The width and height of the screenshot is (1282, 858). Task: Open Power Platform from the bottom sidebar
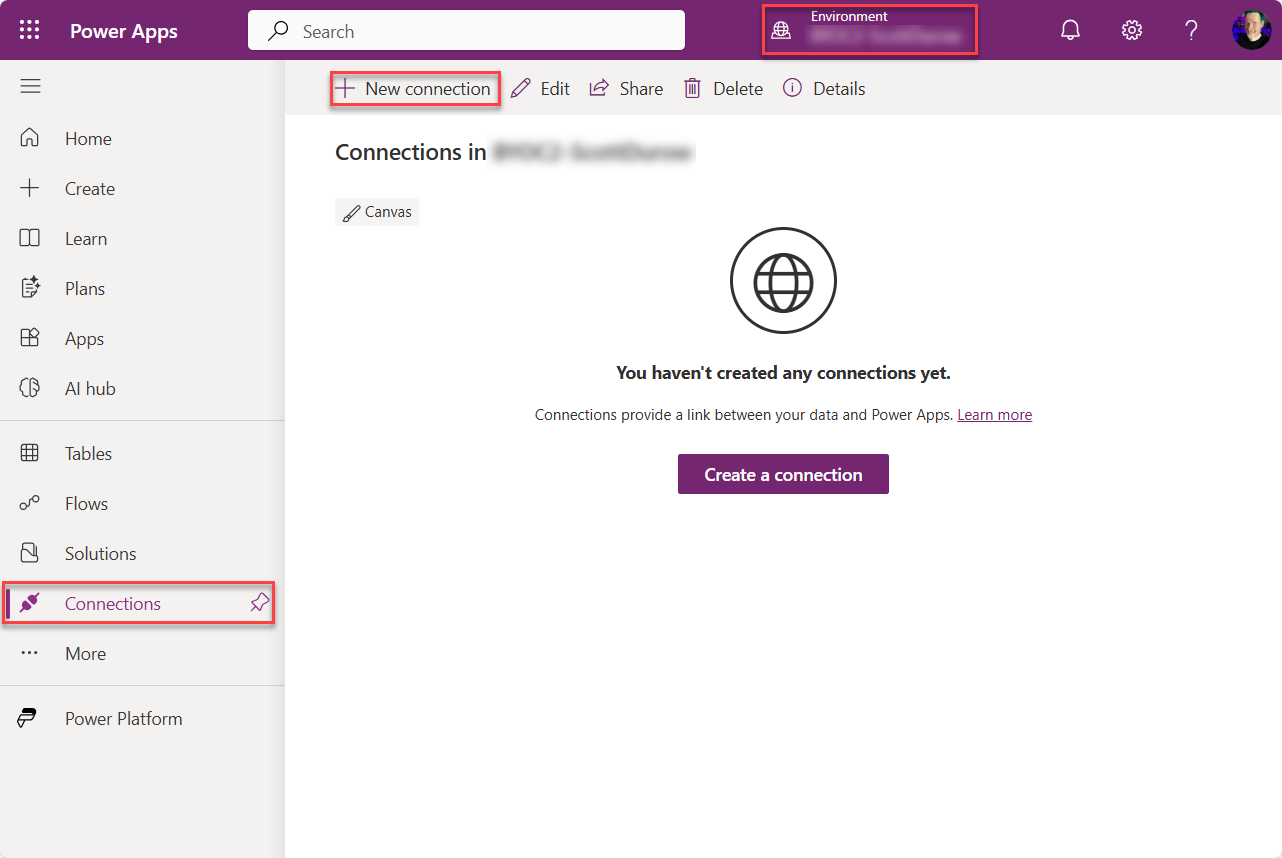[125, 718]
